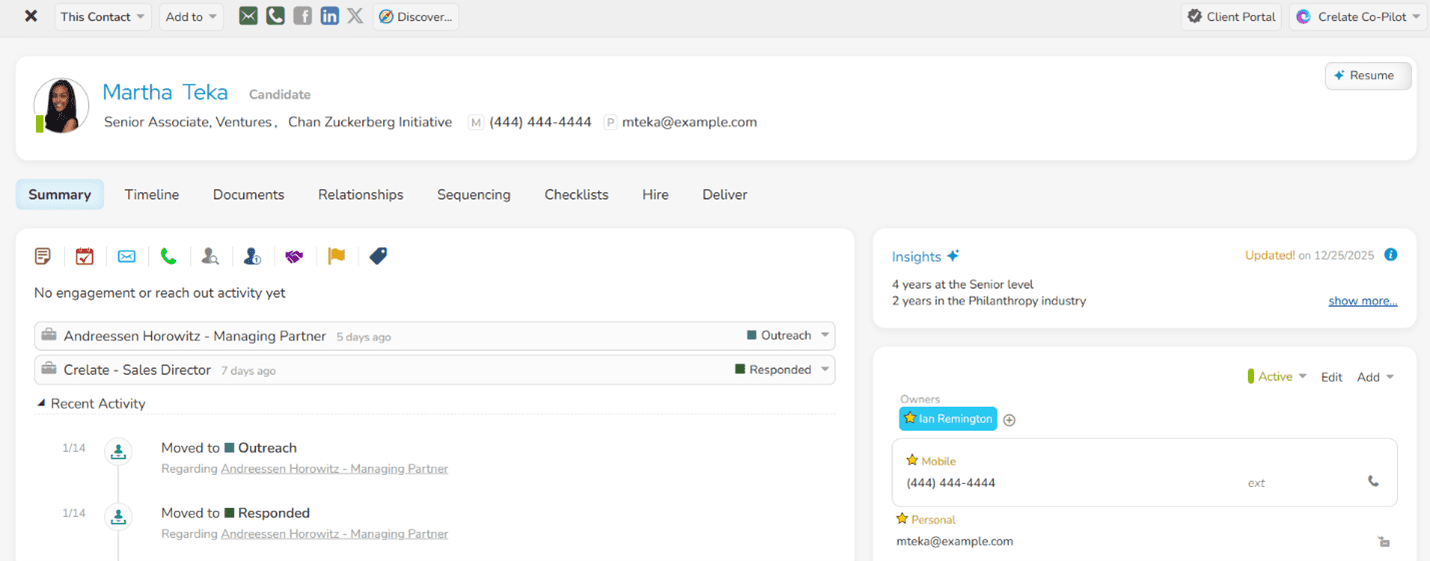
Task: Close the contact record with the X icon
Action: click(x=31, y=16)
